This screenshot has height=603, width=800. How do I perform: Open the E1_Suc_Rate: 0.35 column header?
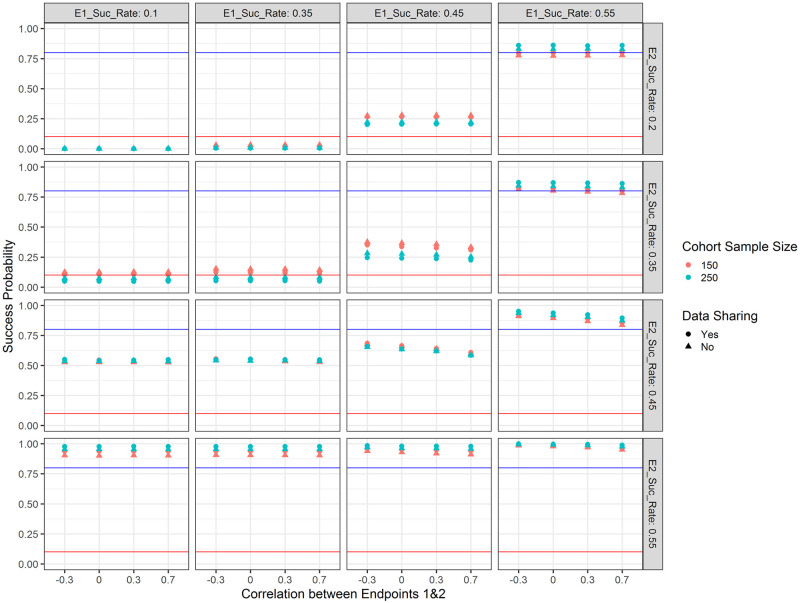coord(268,11)
